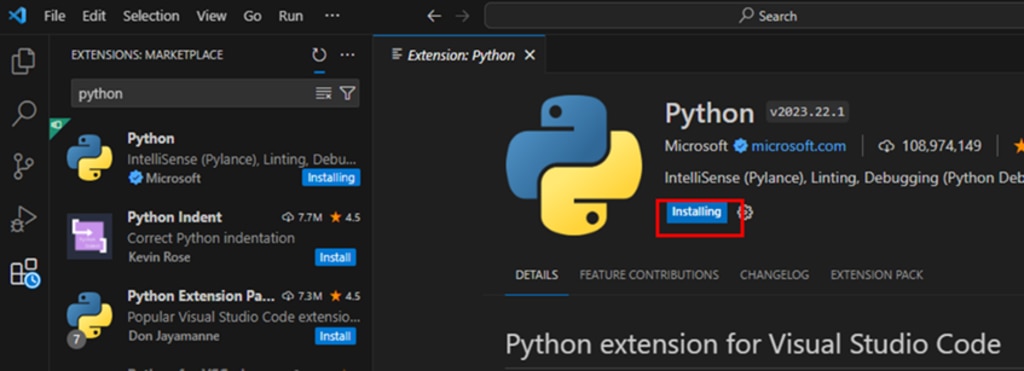The width and height of the screenshot is (1024, 371).
Task: Focus the marketplace search box containing python
Action: 193,93
